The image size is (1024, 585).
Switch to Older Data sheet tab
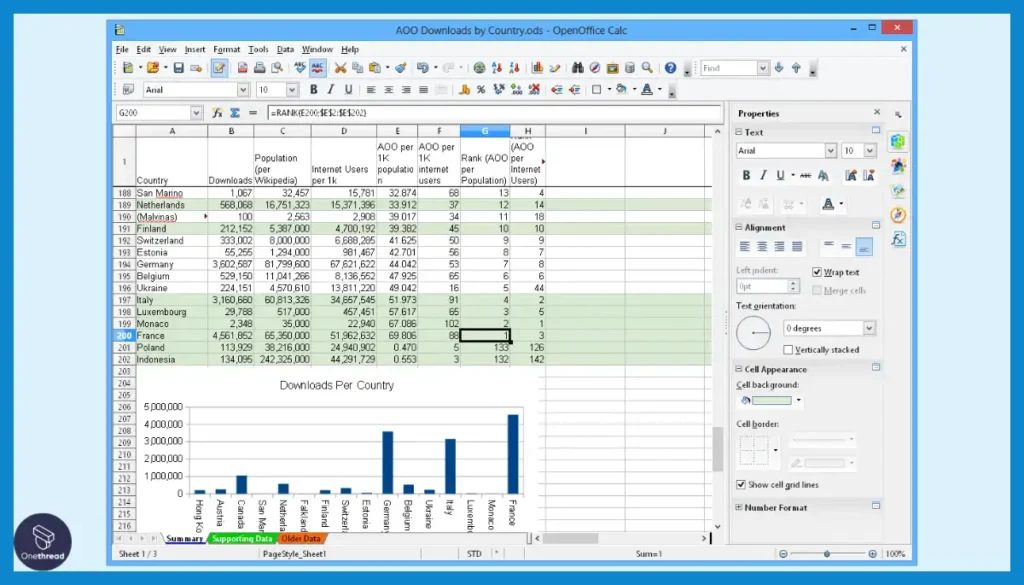[x=301, y=539]
